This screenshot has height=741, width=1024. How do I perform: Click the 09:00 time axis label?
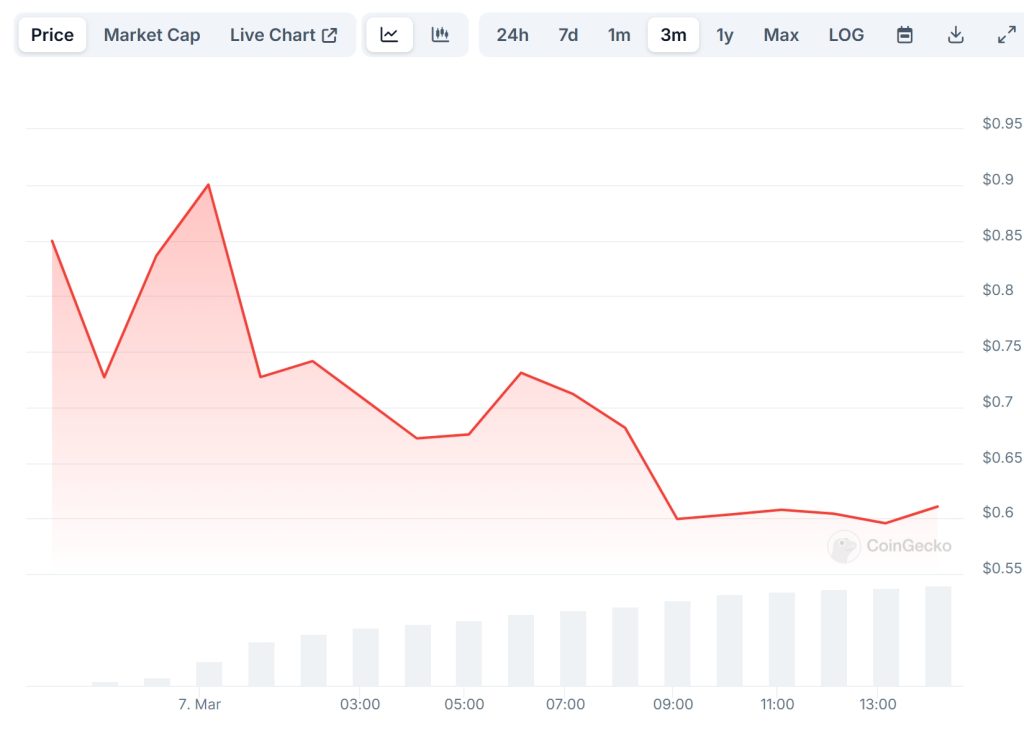pyautogui.click(x=673, y=704)
